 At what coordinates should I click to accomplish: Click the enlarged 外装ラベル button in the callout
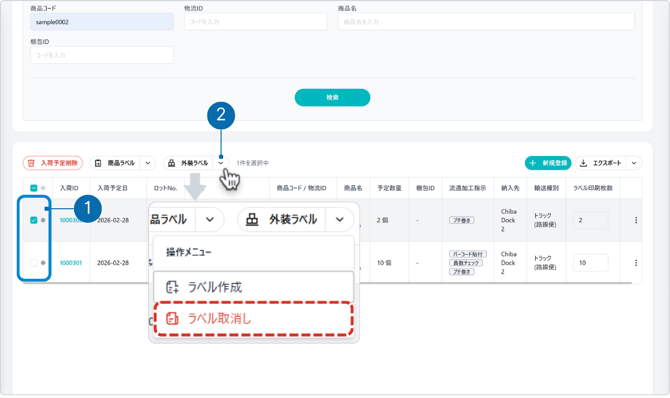282,220
